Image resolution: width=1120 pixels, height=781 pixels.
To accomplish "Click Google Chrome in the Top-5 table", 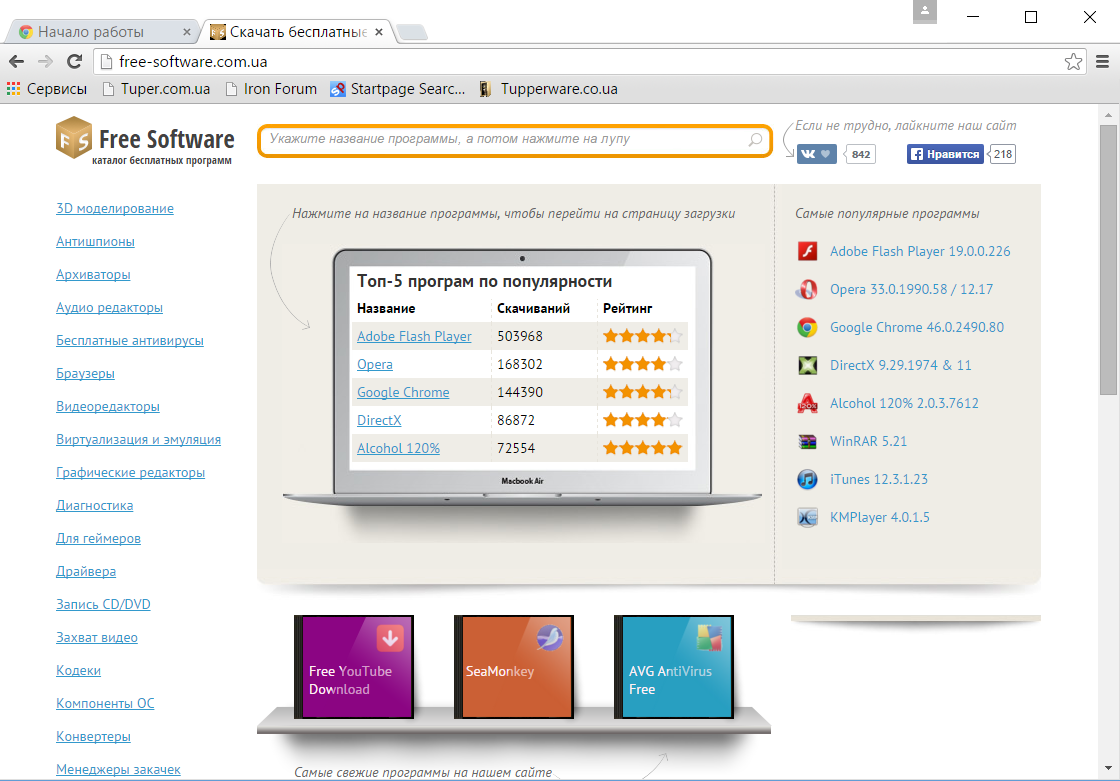I will 403,392.
